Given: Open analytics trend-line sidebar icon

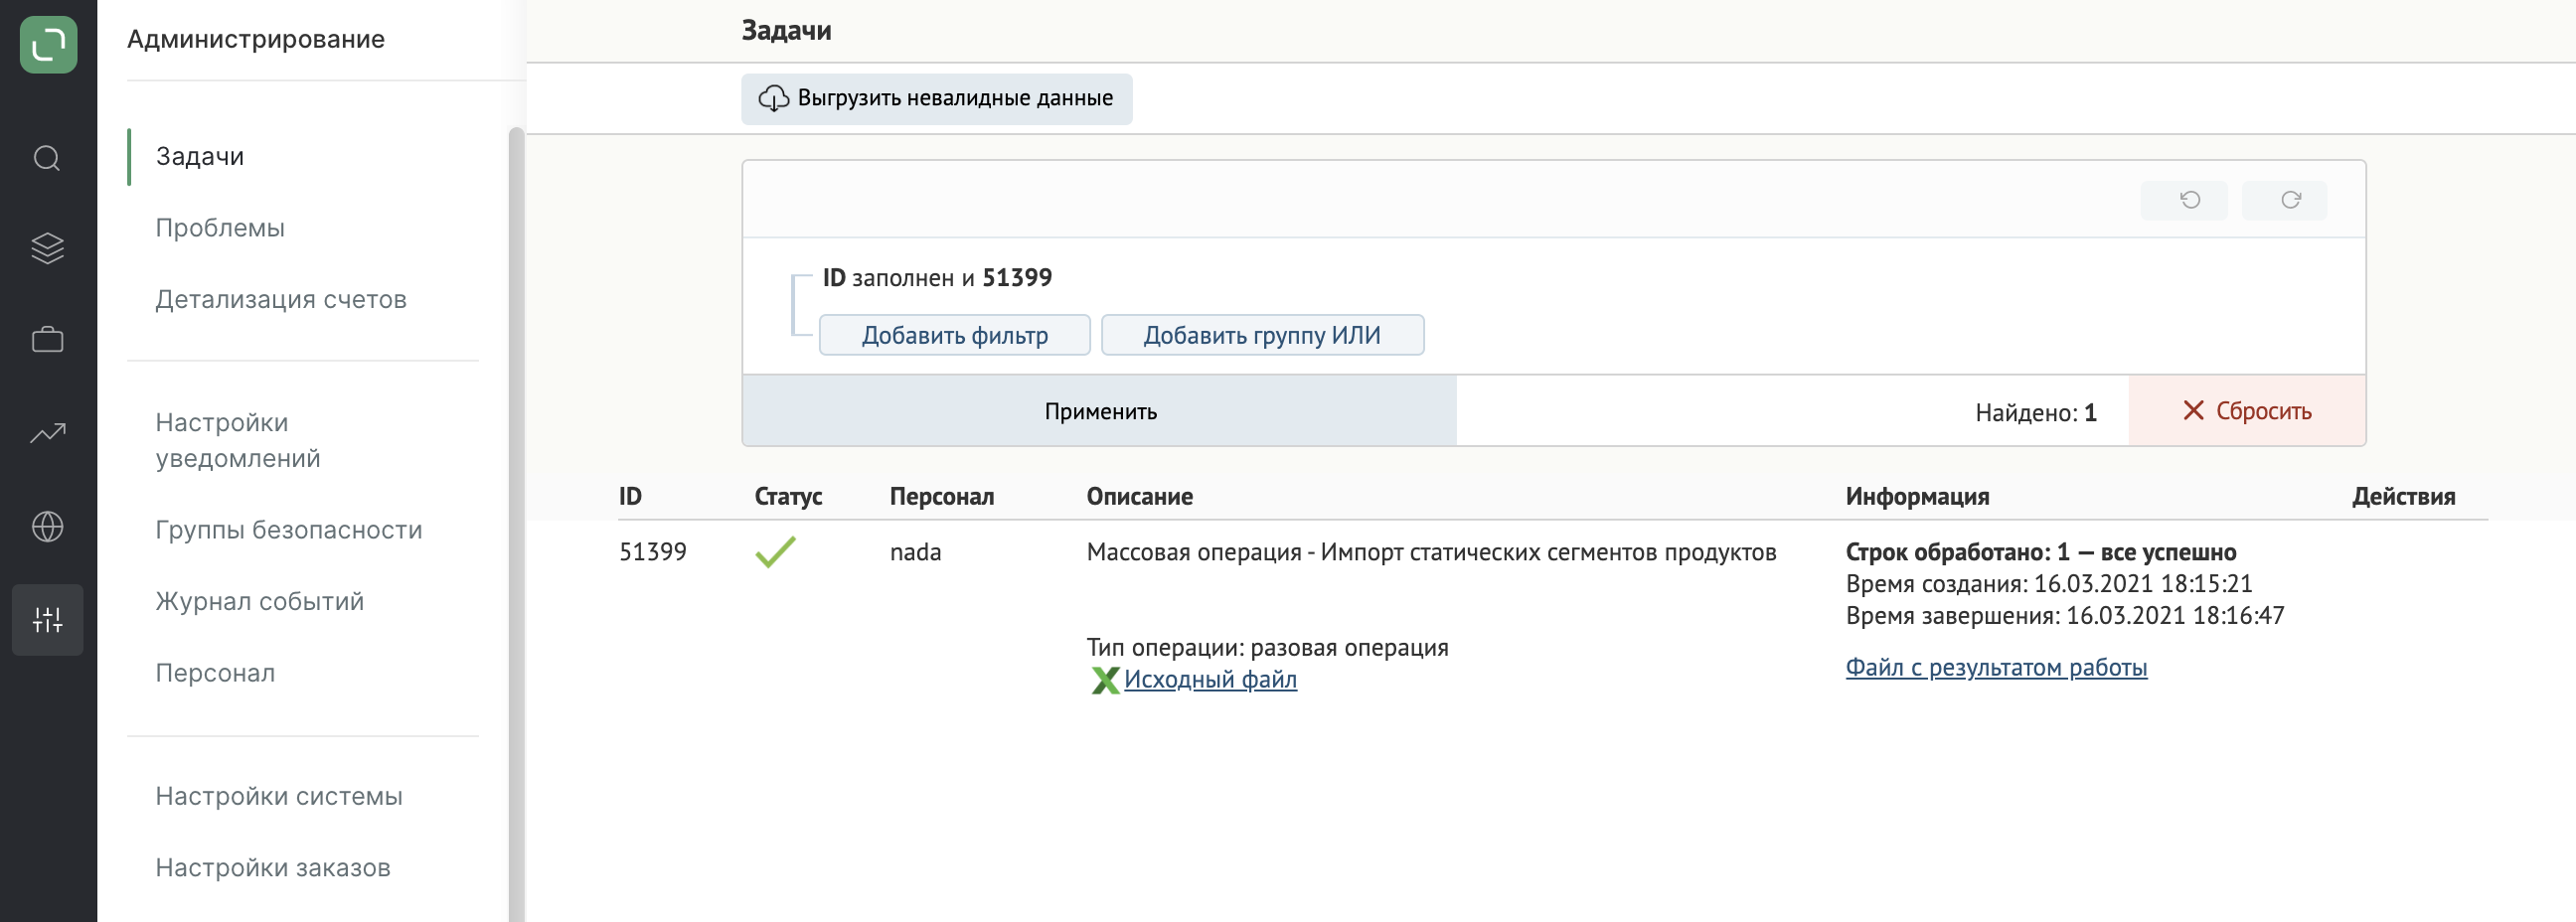Looking at the screenshot, I should 47,433.
